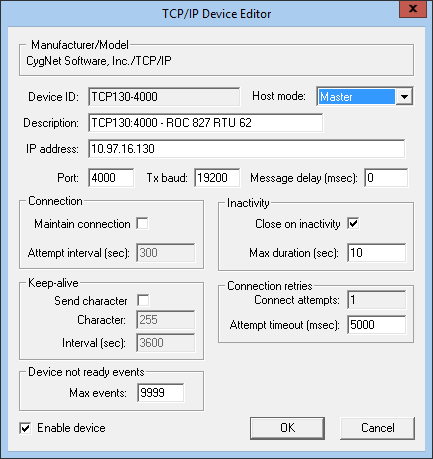
Task: Uncheck Close on inactivity
Action: tap(353, 223)
